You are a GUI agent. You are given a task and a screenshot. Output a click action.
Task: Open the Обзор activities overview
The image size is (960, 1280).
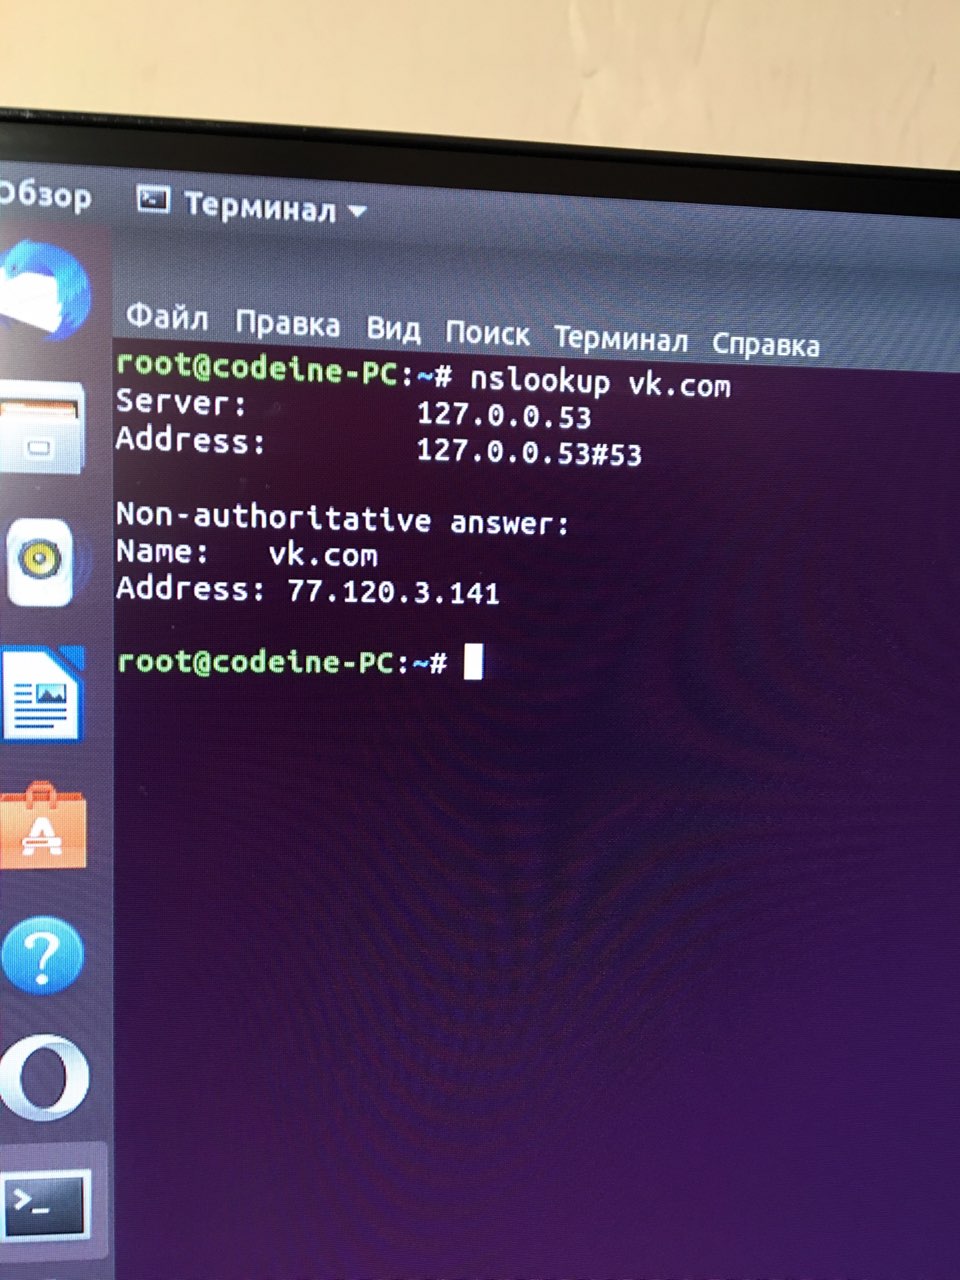44,193
